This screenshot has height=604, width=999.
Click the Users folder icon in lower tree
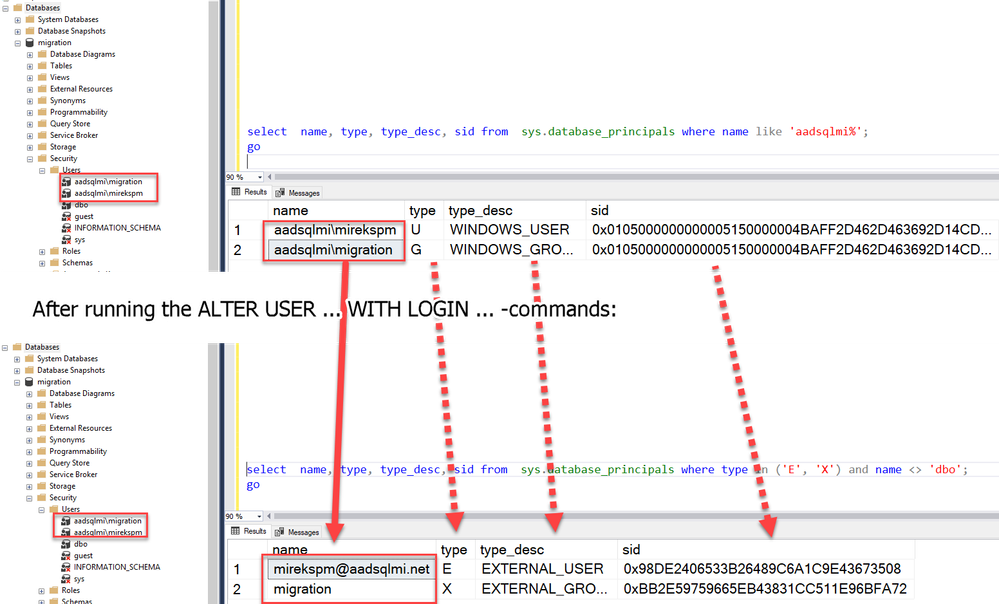(x=54, y=510)
